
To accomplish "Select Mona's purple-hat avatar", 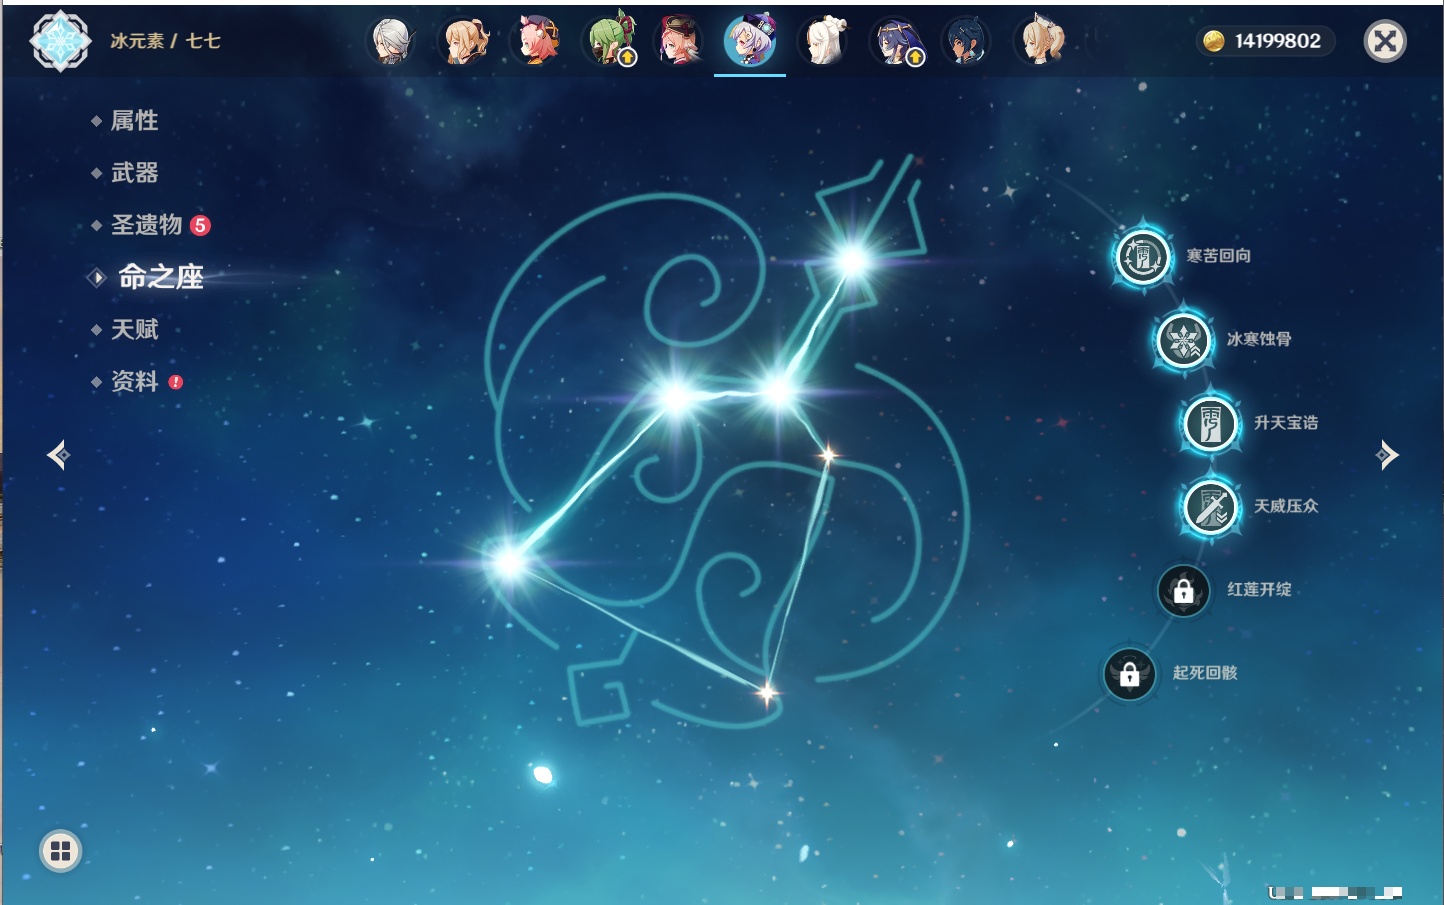I will pos(897,41).
